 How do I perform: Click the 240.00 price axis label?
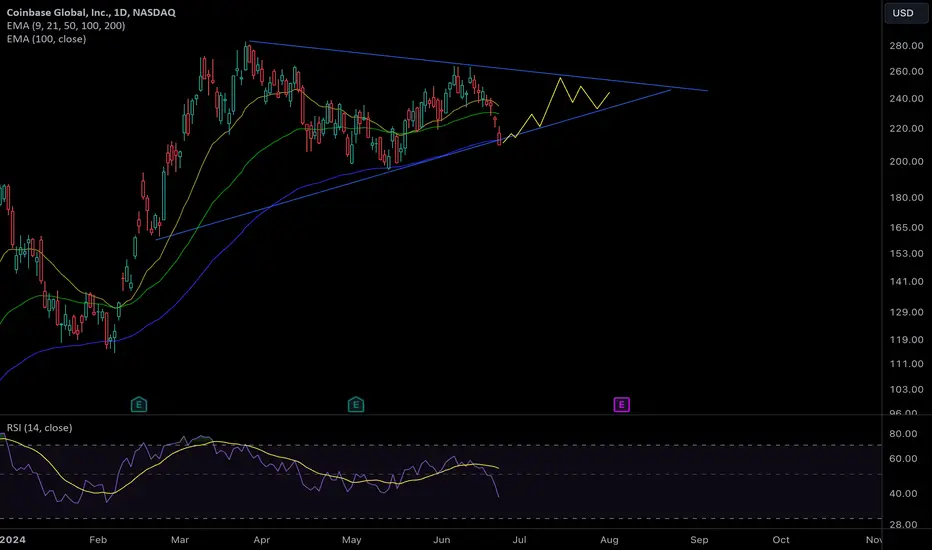[906, 99]
